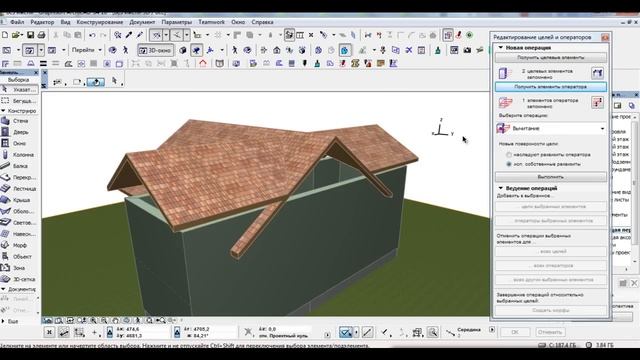The width and height of the screenshot is (640, 360).
Task: Click the operator elements icon beside '1 элементов оператора'
Action: [x=597, y=102]
